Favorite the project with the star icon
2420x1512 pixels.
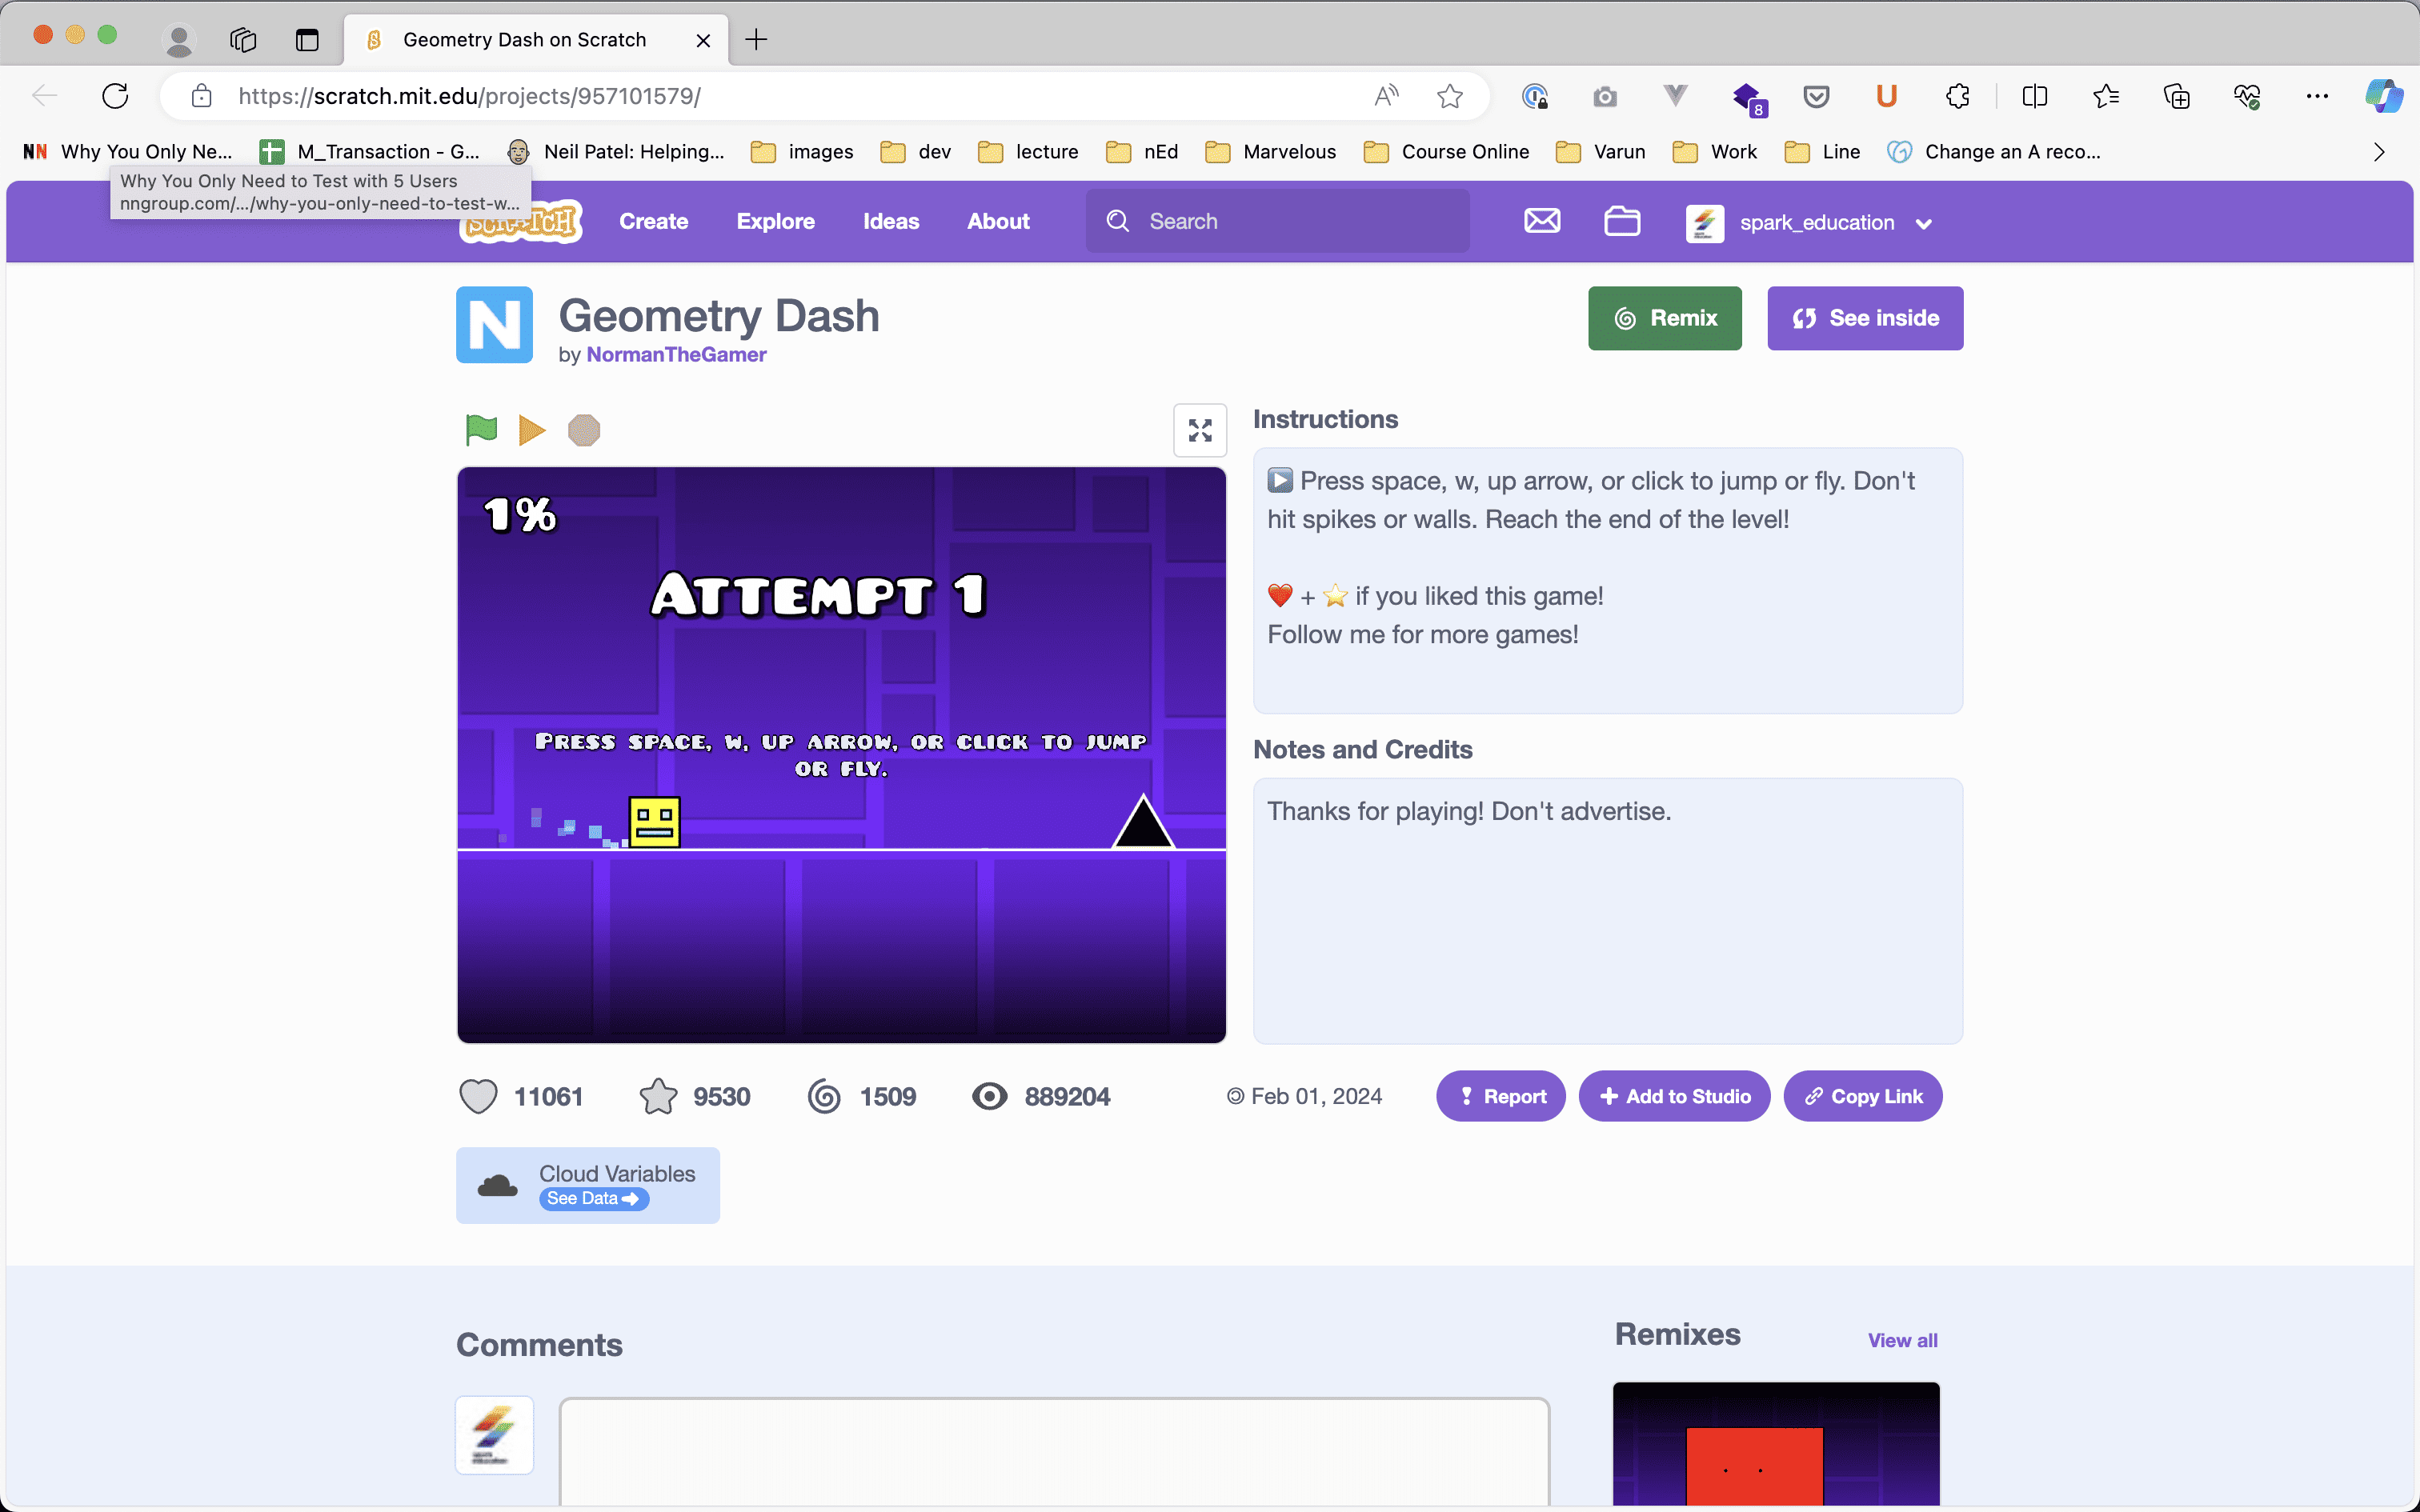click(x=658, y=1096)
